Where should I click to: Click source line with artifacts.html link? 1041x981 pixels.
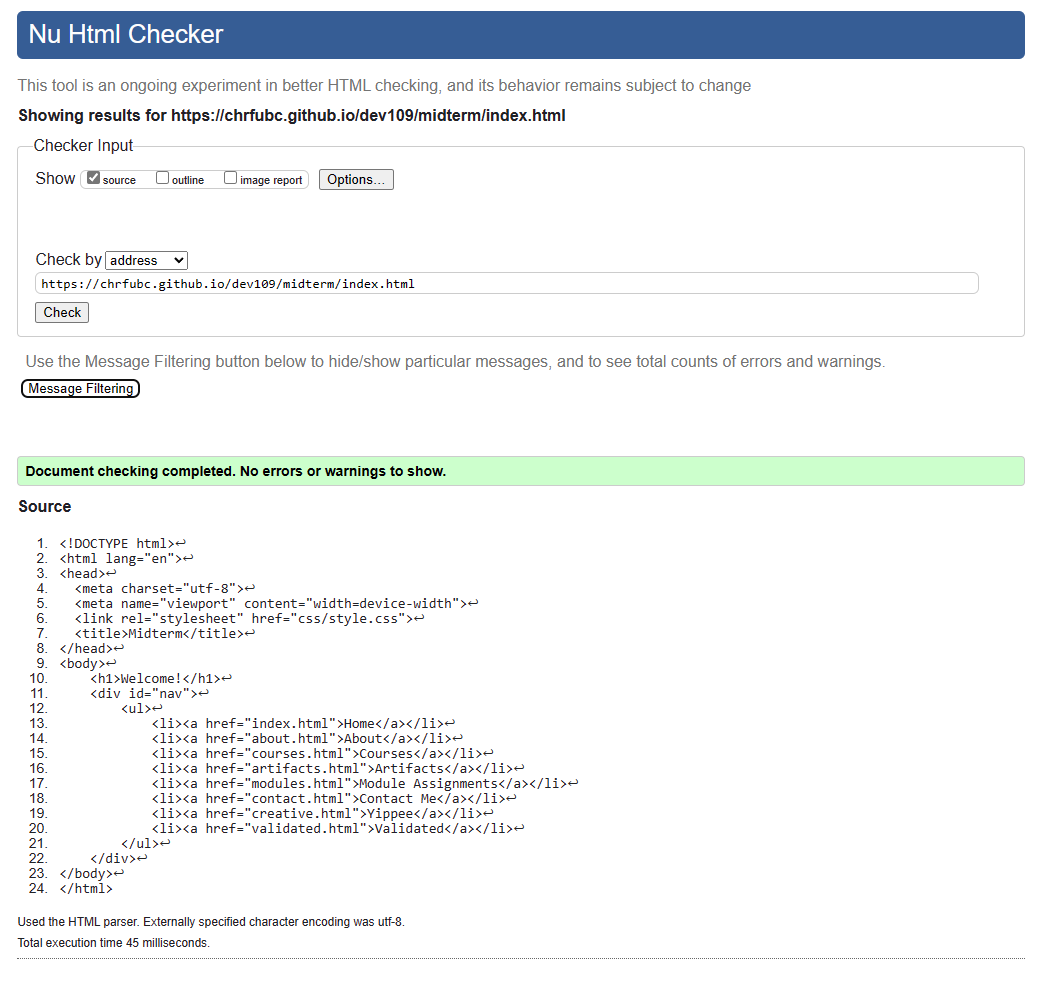tap(338, 769)
